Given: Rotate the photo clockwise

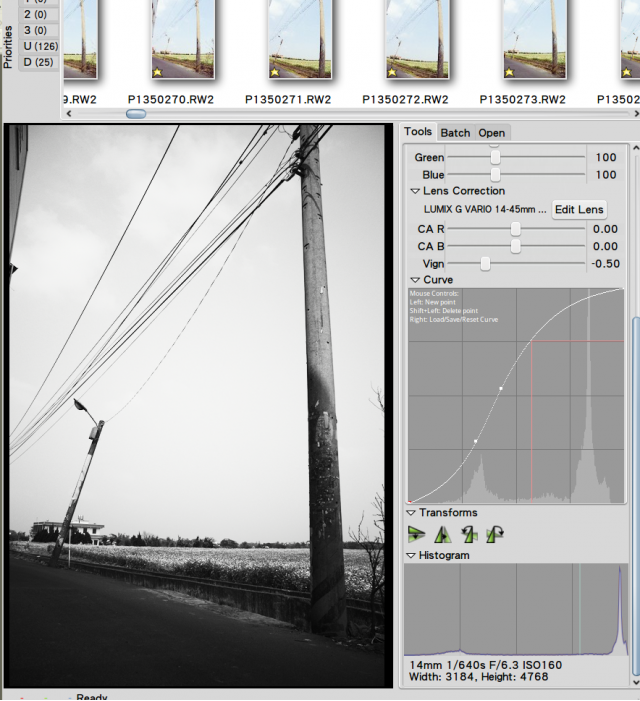Looking at the screenshot, I should pyautogui.click(x=495, y=534).
